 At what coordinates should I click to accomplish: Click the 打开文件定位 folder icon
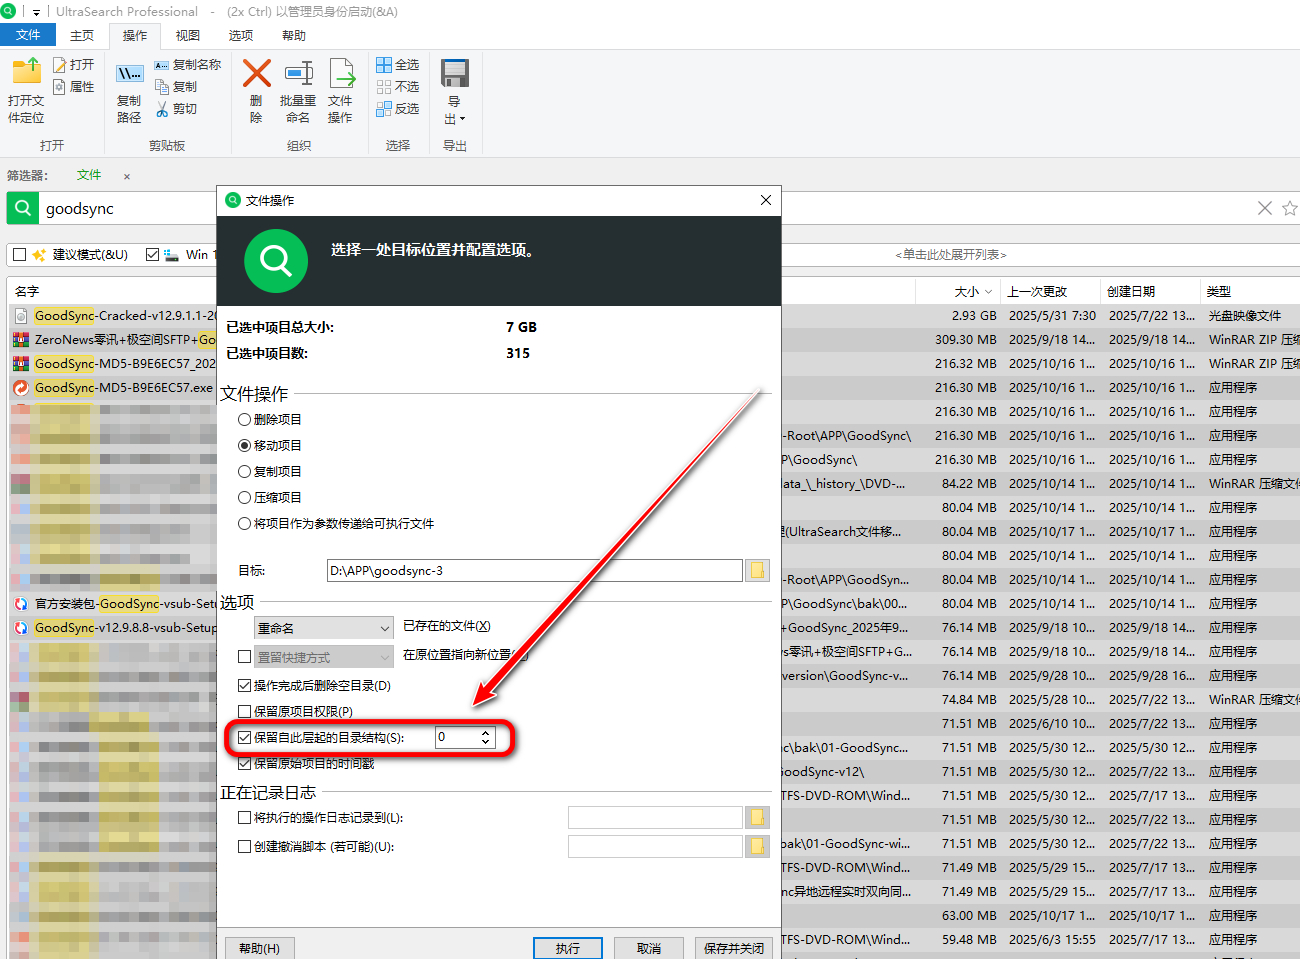click(x=27, y=72)
